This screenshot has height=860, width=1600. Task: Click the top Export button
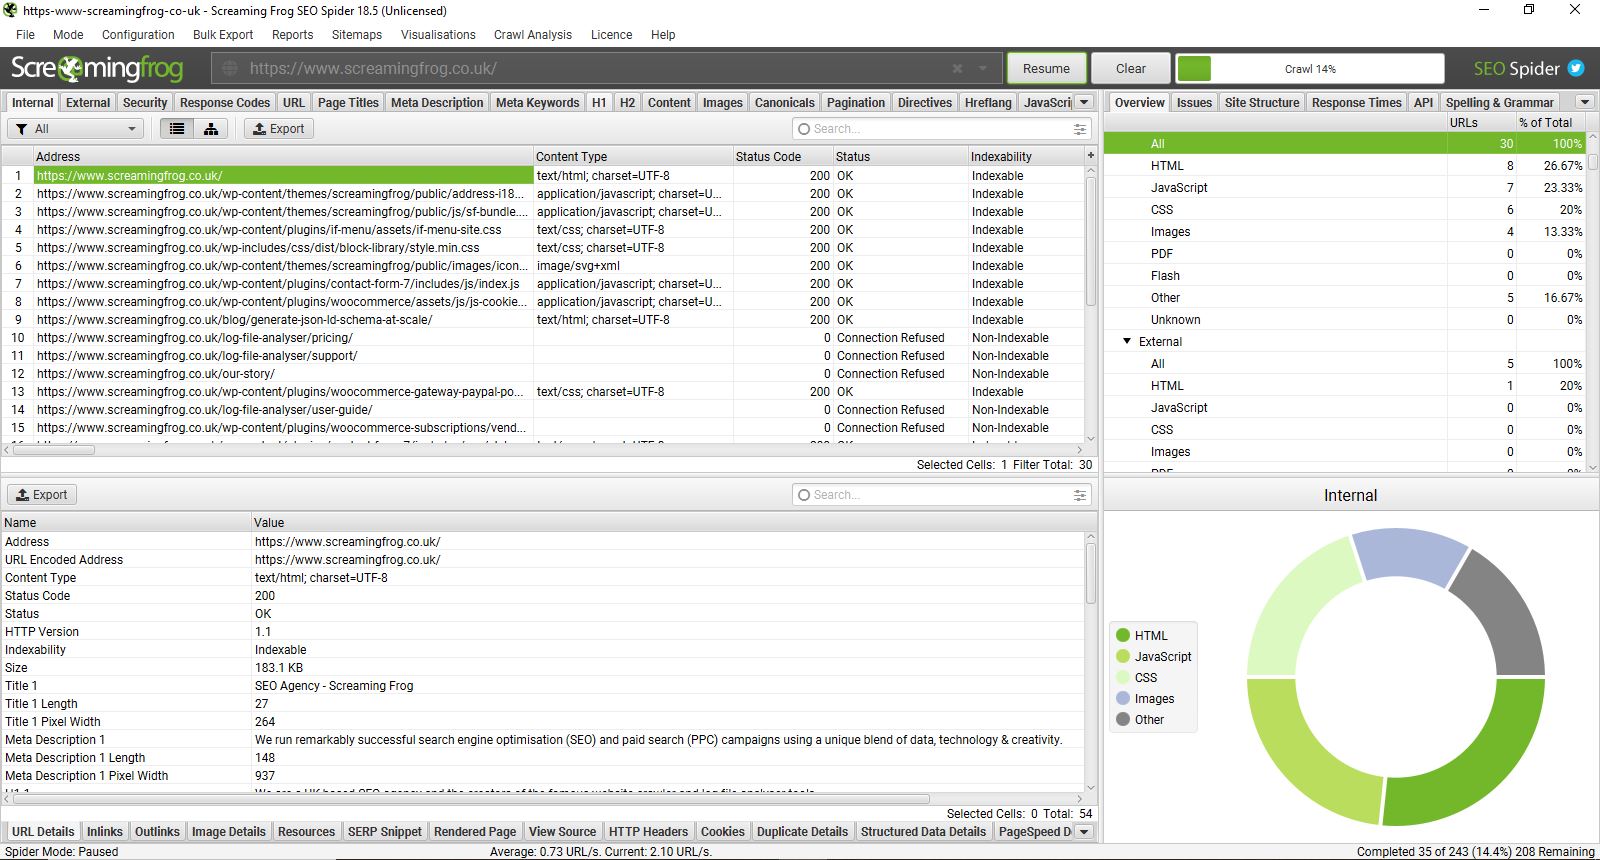coord(279,129)
